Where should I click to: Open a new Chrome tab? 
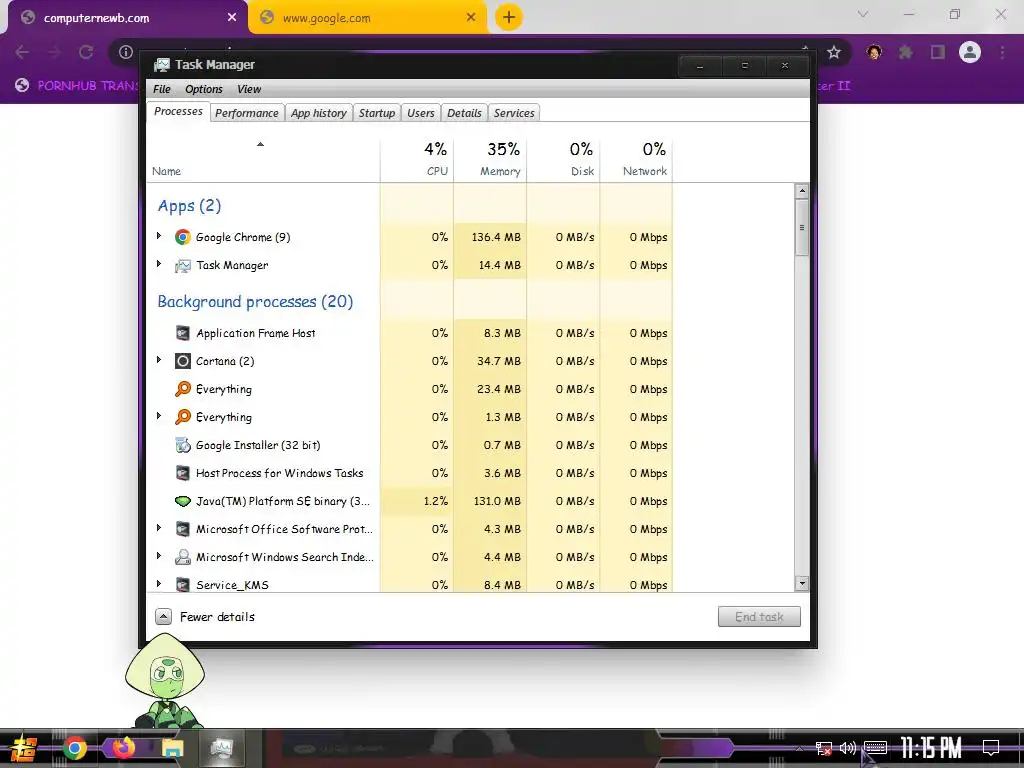pos(509,17)
